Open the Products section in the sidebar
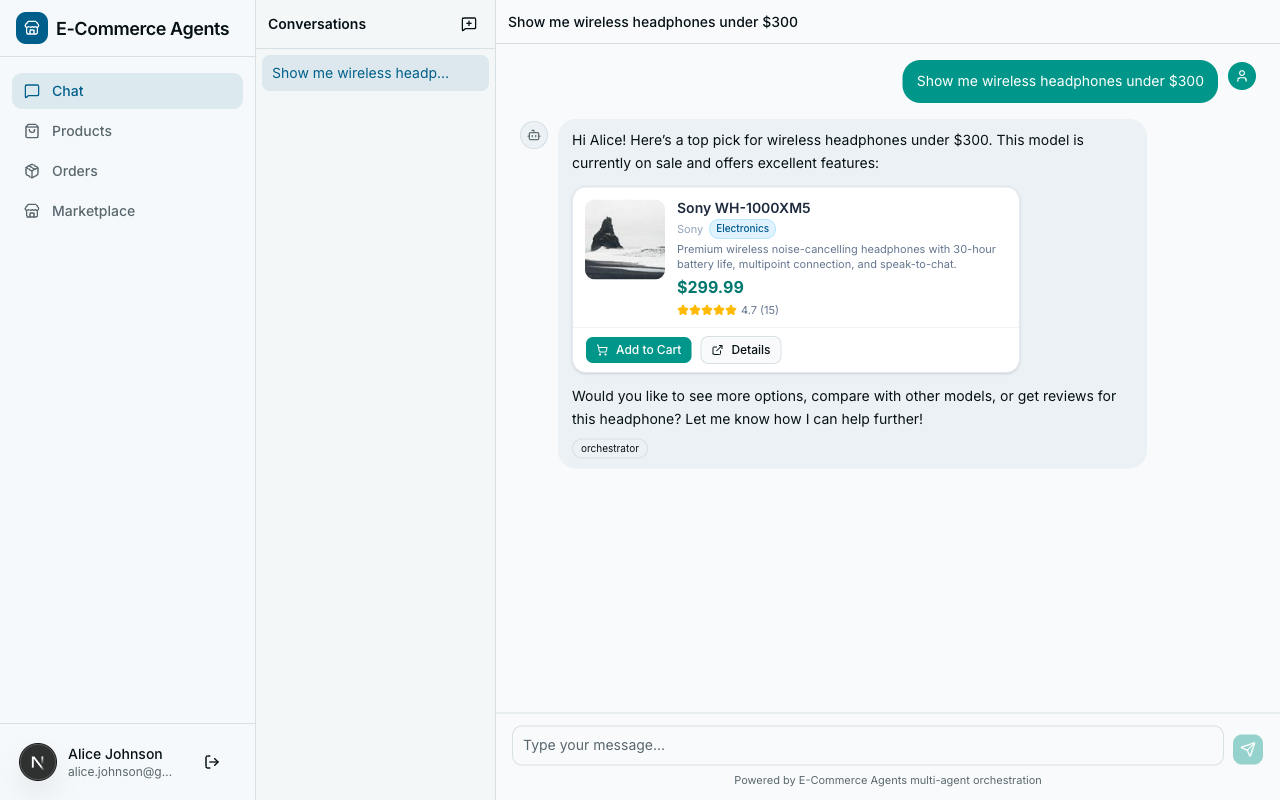This screenshot has width=1280, height=800. [81, 131]
